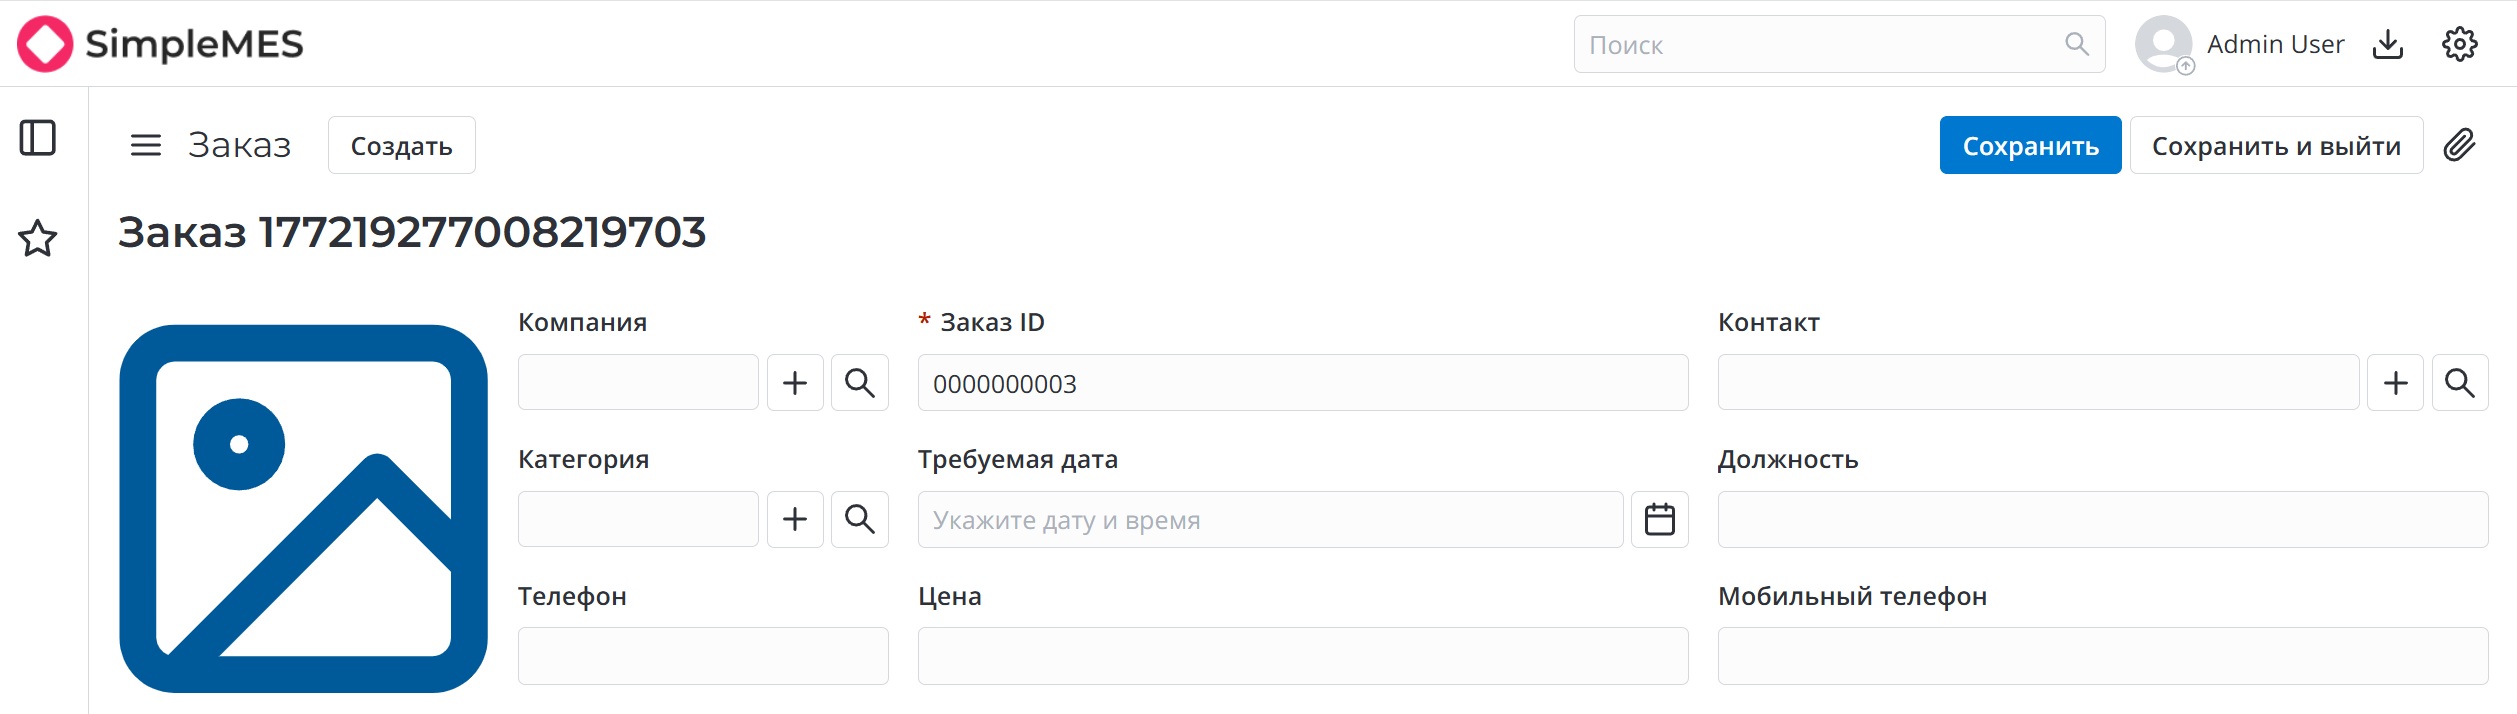Toggle the sidebar panel icon
2517x714 pixels.
pos(38,139)
